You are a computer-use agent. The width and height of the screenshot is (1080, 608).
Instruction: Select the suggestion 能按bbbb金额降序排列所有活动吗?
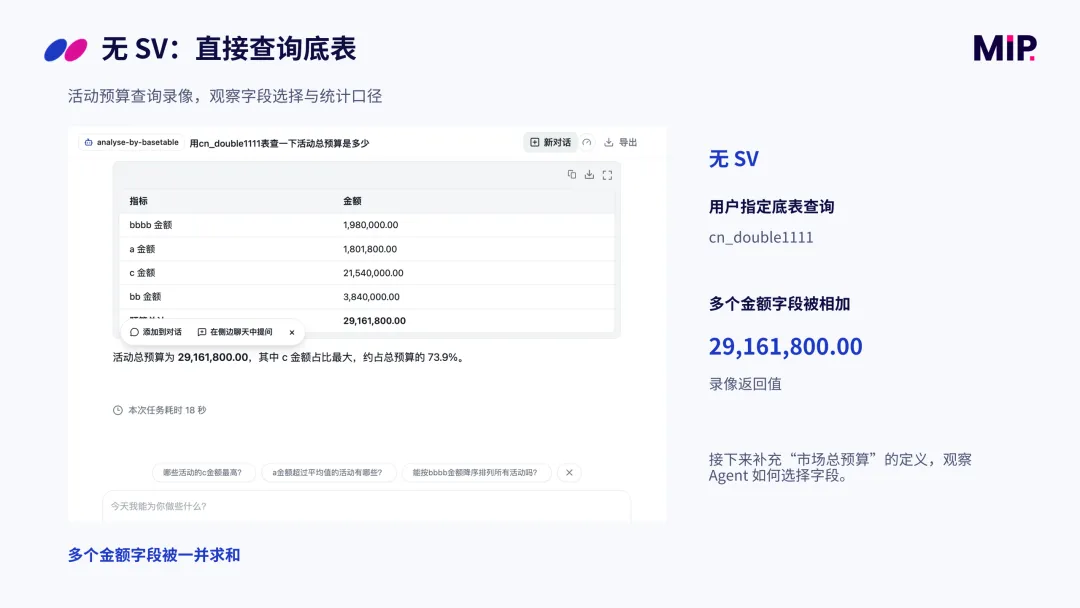click(x=475, y=472)
